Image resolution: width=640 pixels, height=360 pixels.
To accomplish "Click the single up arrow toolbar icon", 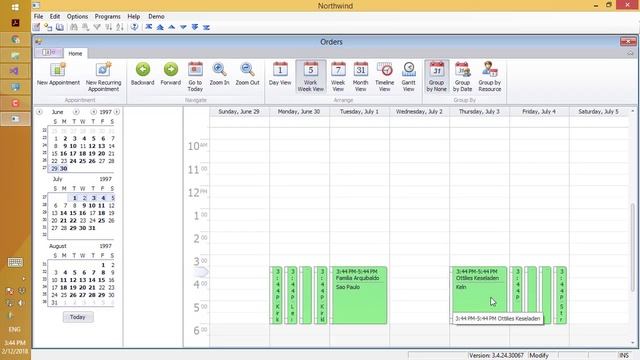I will tap(172, 27).
